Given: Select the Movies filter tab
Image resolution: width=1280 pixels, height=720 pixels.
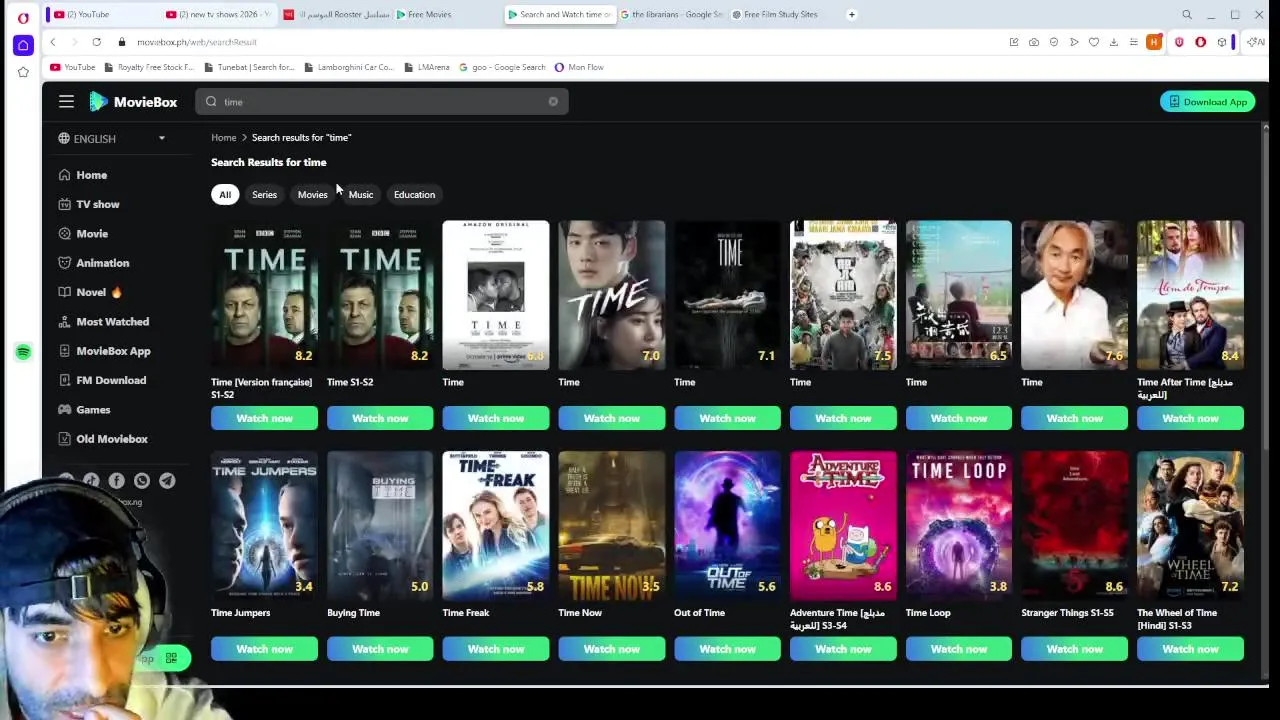Looking at the screenshot, I should coord(312,195).
